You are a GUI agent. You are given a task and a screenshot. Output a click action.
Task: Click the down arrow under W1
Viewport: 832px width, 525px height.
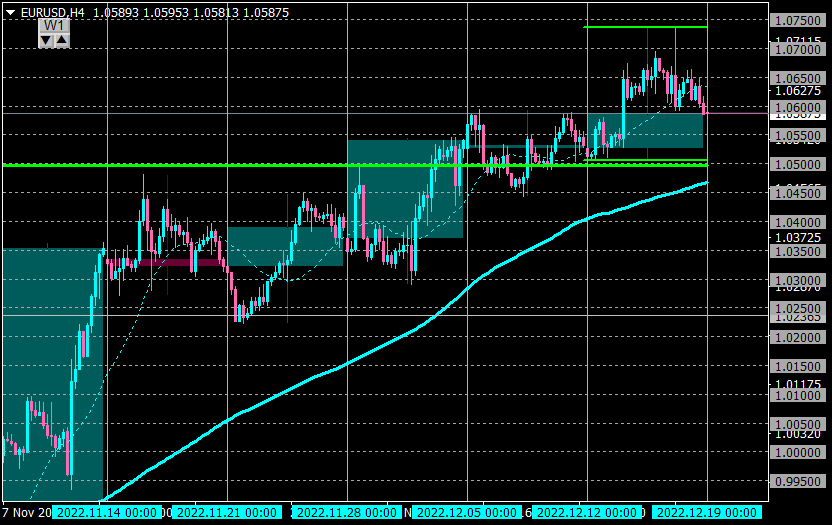click(x=46, y=40)
